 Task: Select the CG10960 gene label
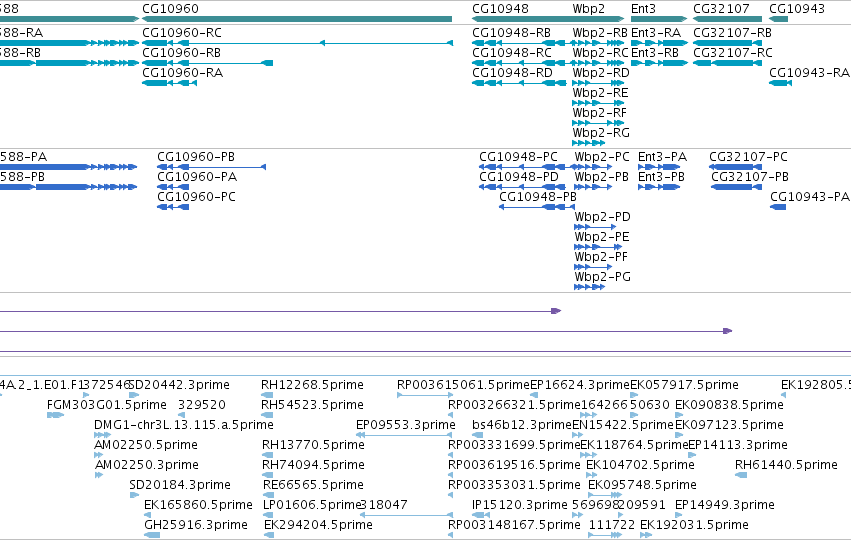point(170,9)
